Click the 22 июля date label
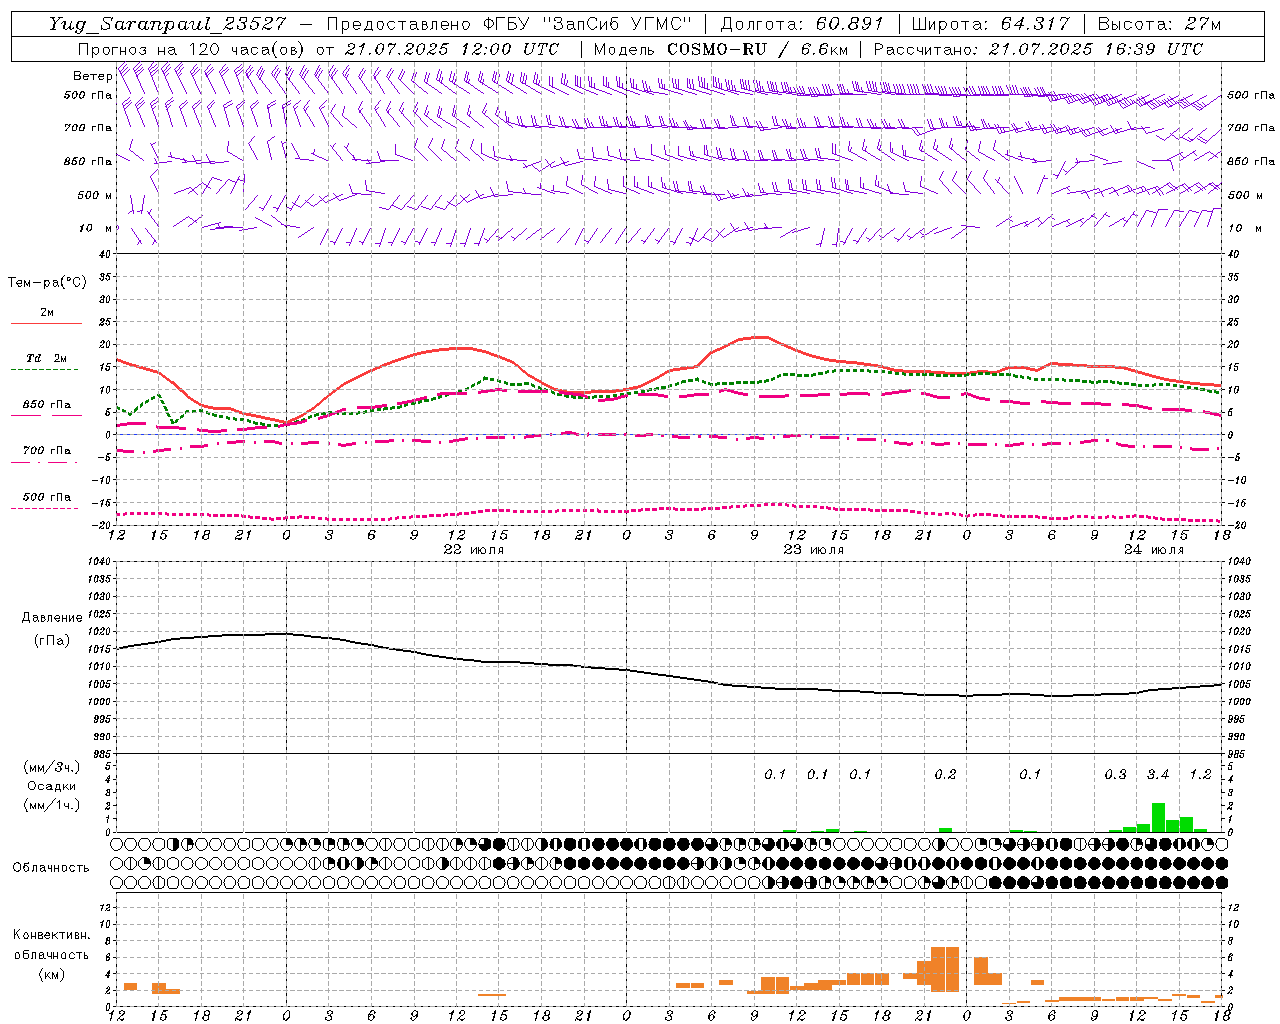Image resolution: width=1280 pixels, height=1024 pixels. 474,550
